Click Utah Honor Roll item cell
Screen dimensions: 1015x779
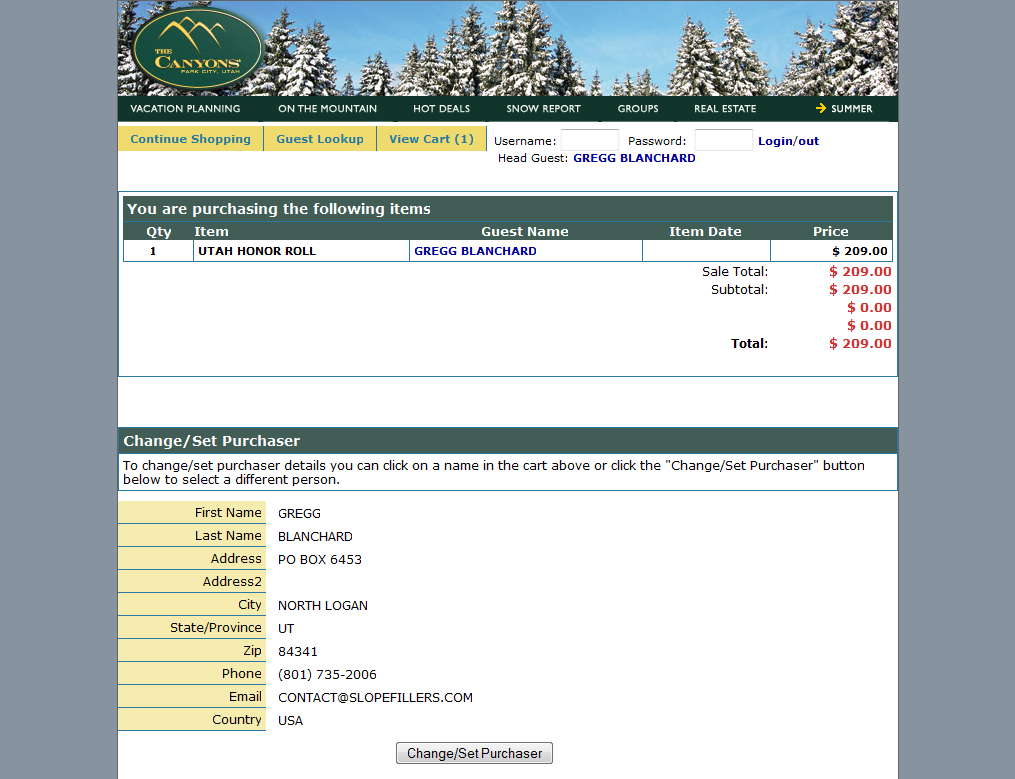click(x=257, y=251)
